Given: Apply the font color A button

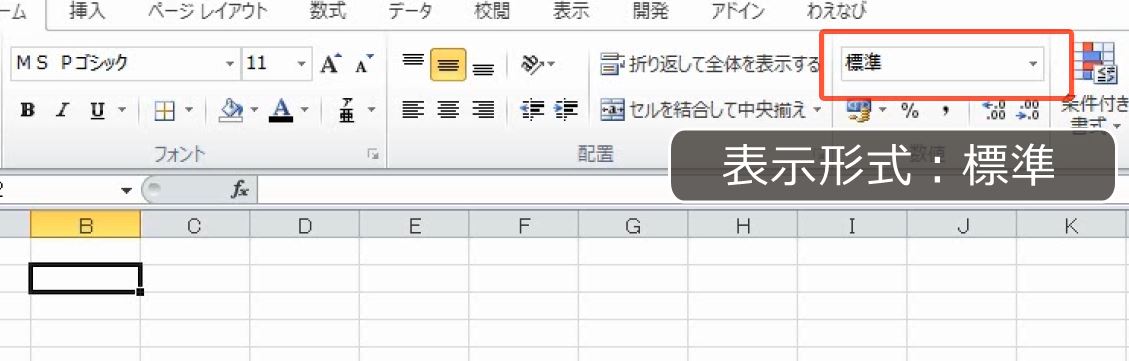Looking at the screenshot, I should pyautogui.click(x=281, y=110).
